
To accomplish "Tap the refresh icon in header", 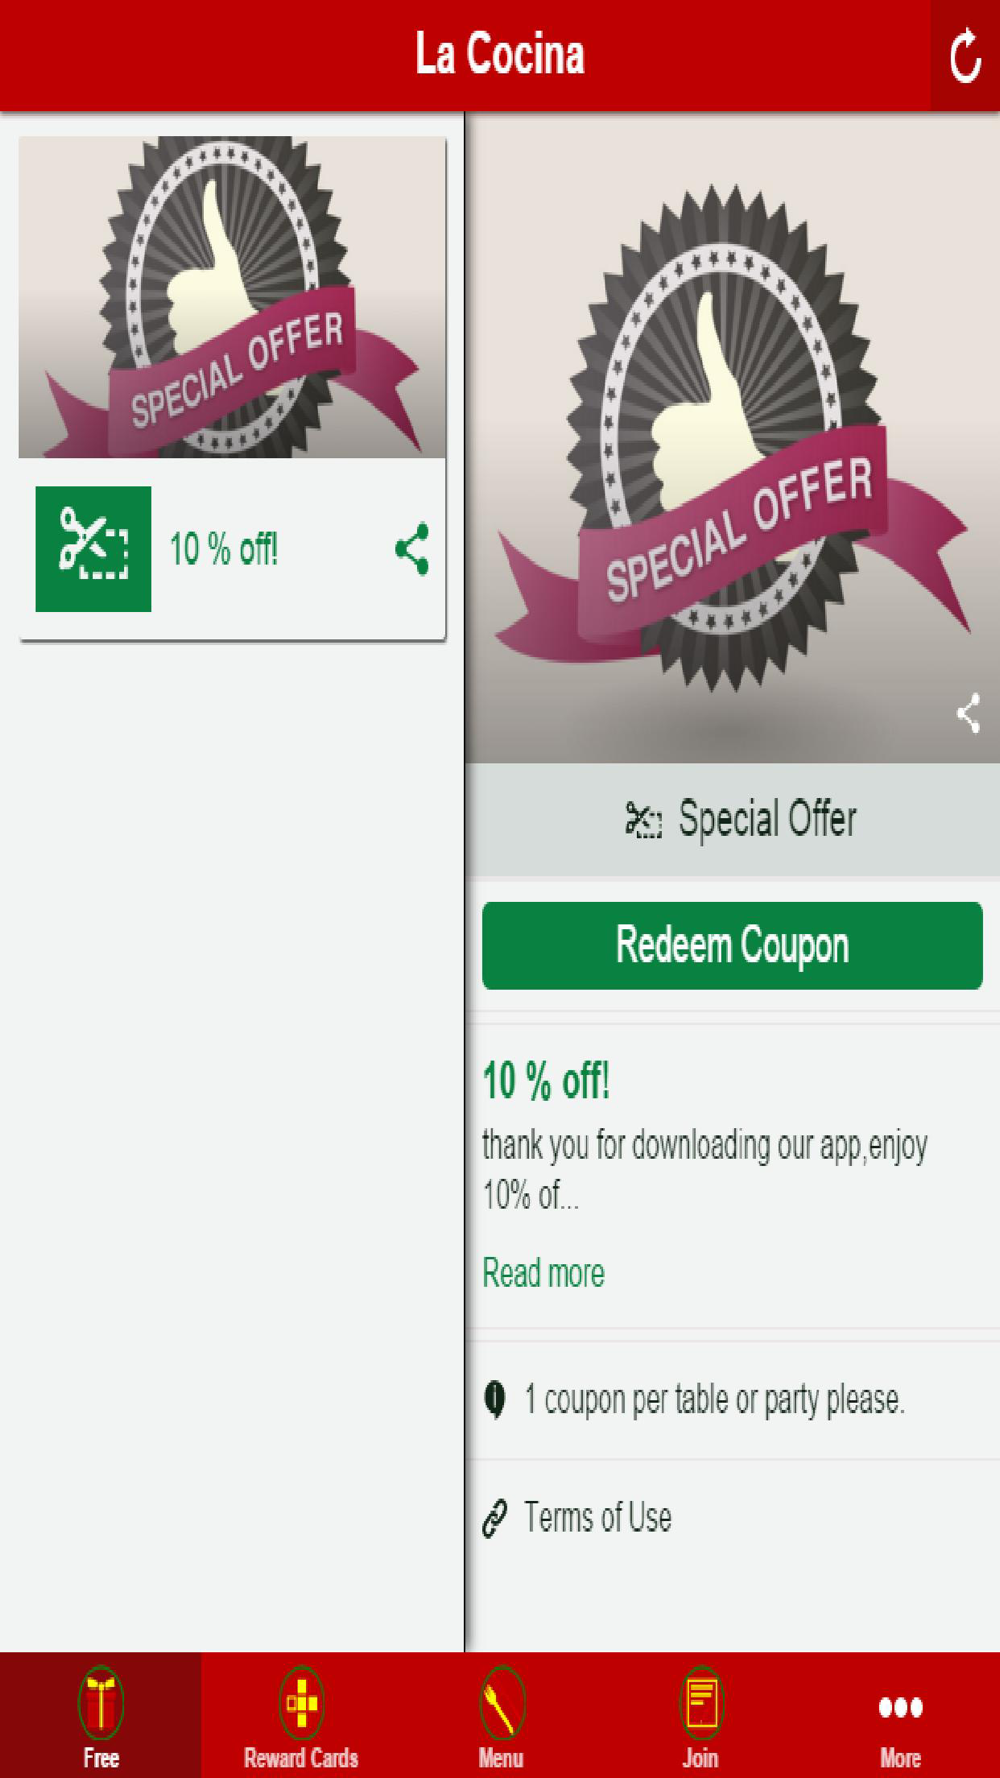I will [965, 56].
